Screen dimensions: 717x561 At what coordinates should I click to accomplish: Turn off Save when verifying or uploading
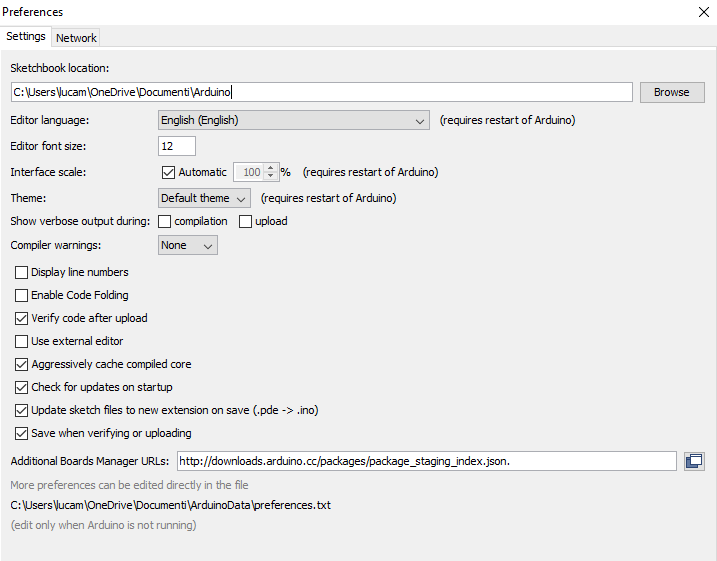(x=22, y=433)
